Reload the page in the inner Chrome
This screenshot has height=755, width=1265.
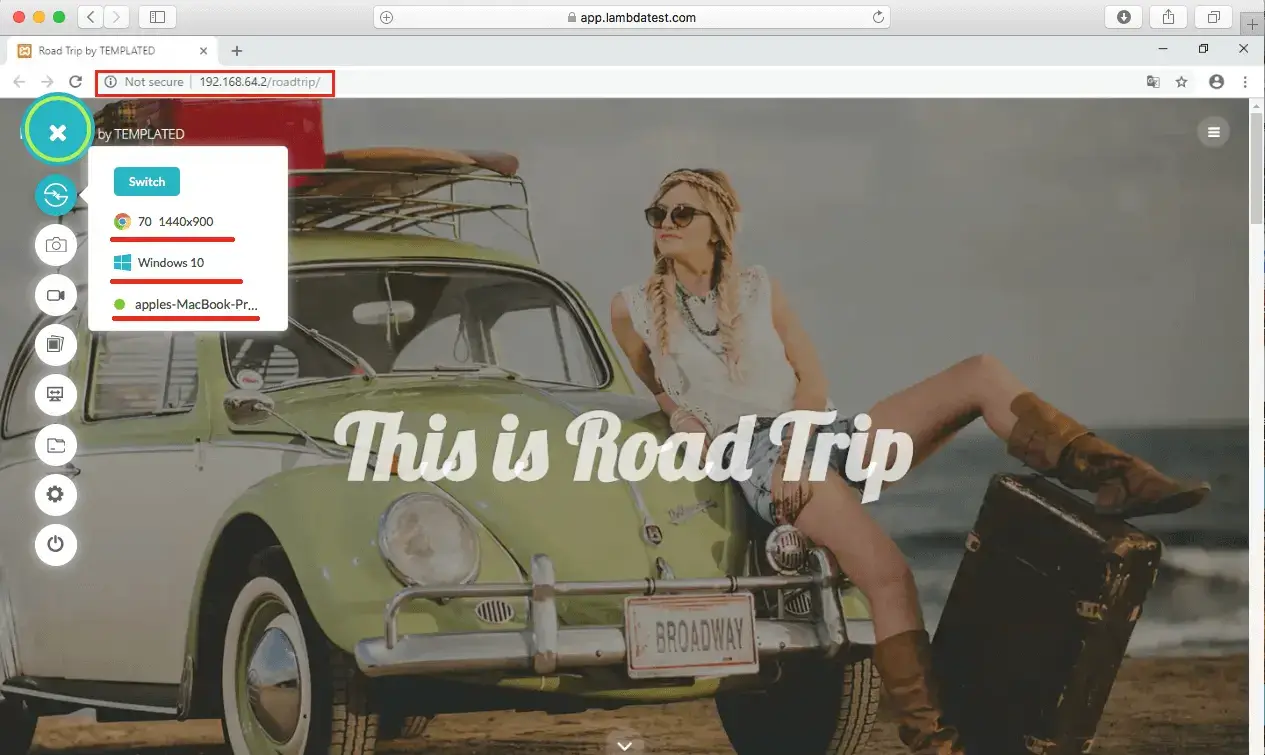click(x=75, y=82)
